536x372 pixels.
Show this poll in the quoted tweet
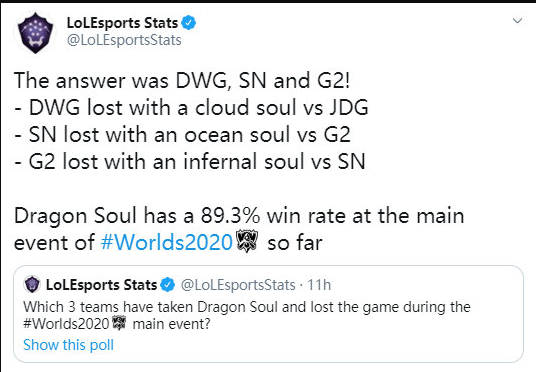(x=68, y=345)
